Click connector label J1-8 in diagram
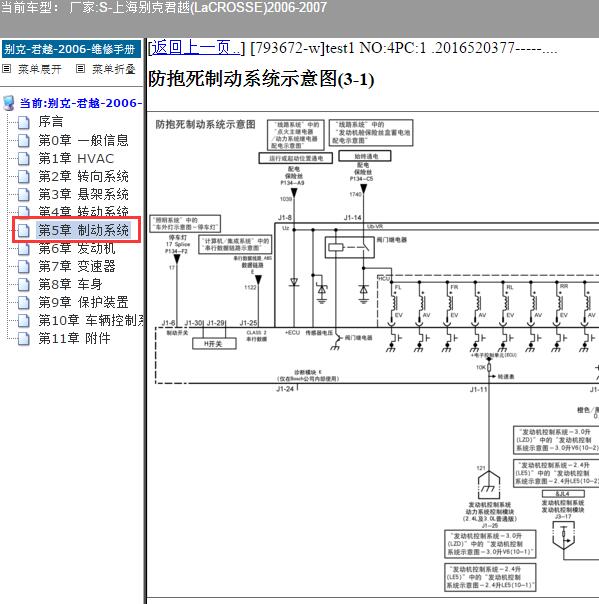The height and width of the screenshot is (604, 599). pyautogui.click(x=285, y=218)
